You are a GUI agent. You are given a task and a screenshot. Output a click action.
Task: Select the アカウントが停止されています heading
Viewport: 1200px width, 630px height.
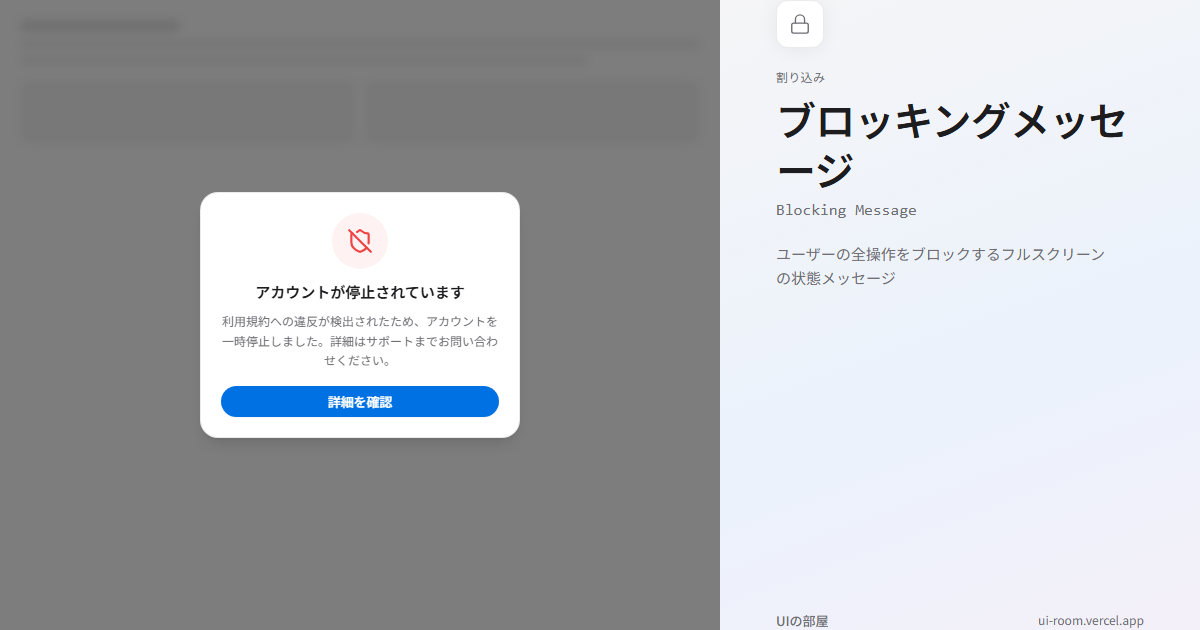pyautogui.click(x=360, y=292)
